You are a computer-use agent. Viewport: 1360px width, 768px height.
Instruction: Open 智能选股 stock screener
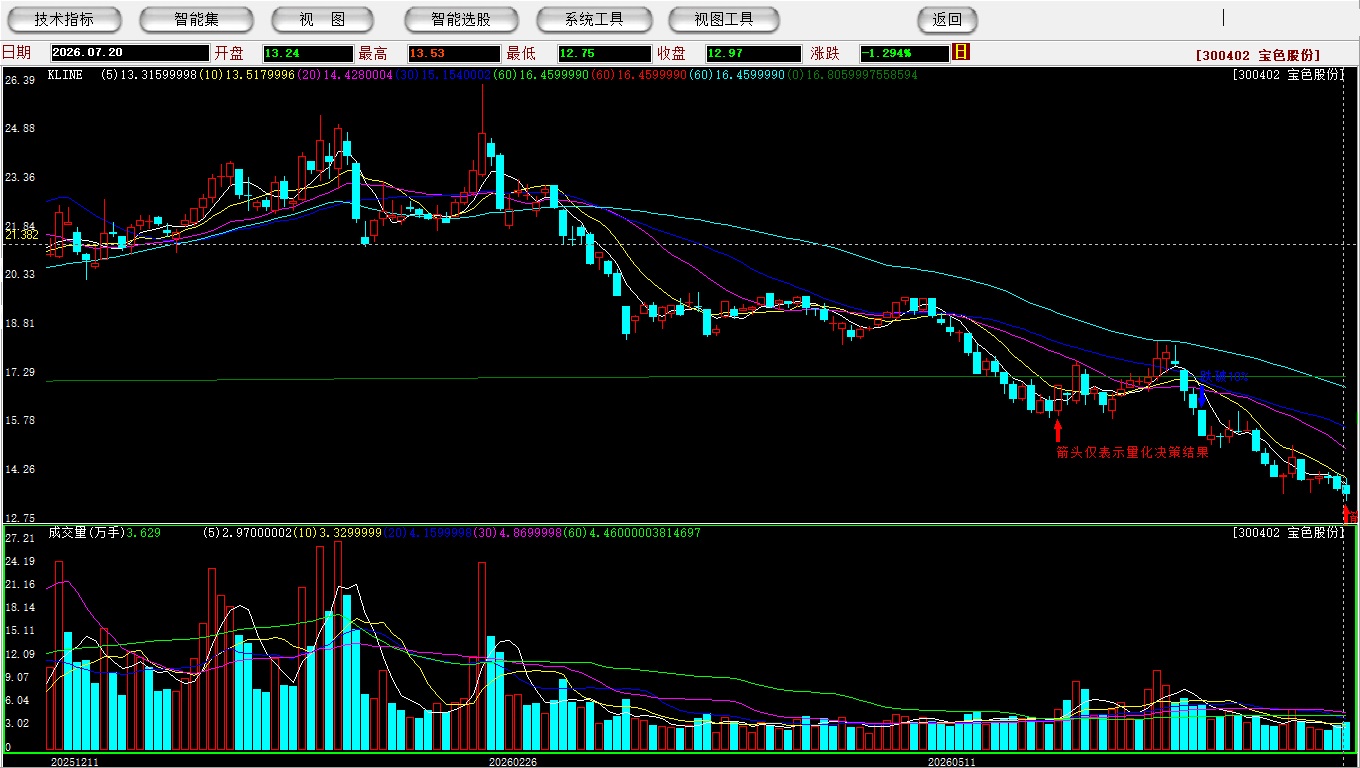point(461,19)
